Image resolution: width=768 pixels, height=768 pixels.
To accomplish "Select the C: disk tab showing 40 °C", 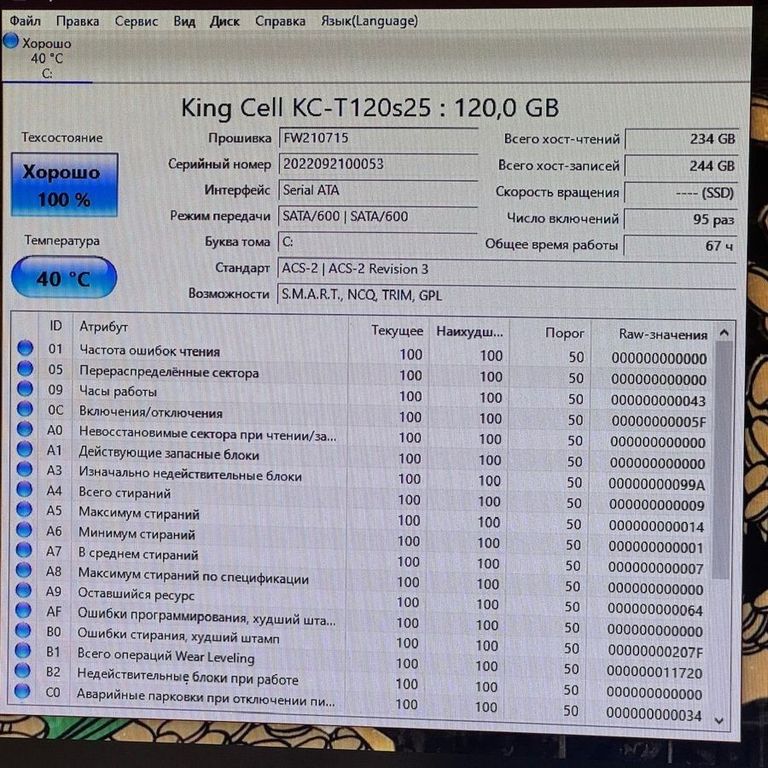I will (x=47, y=58).
